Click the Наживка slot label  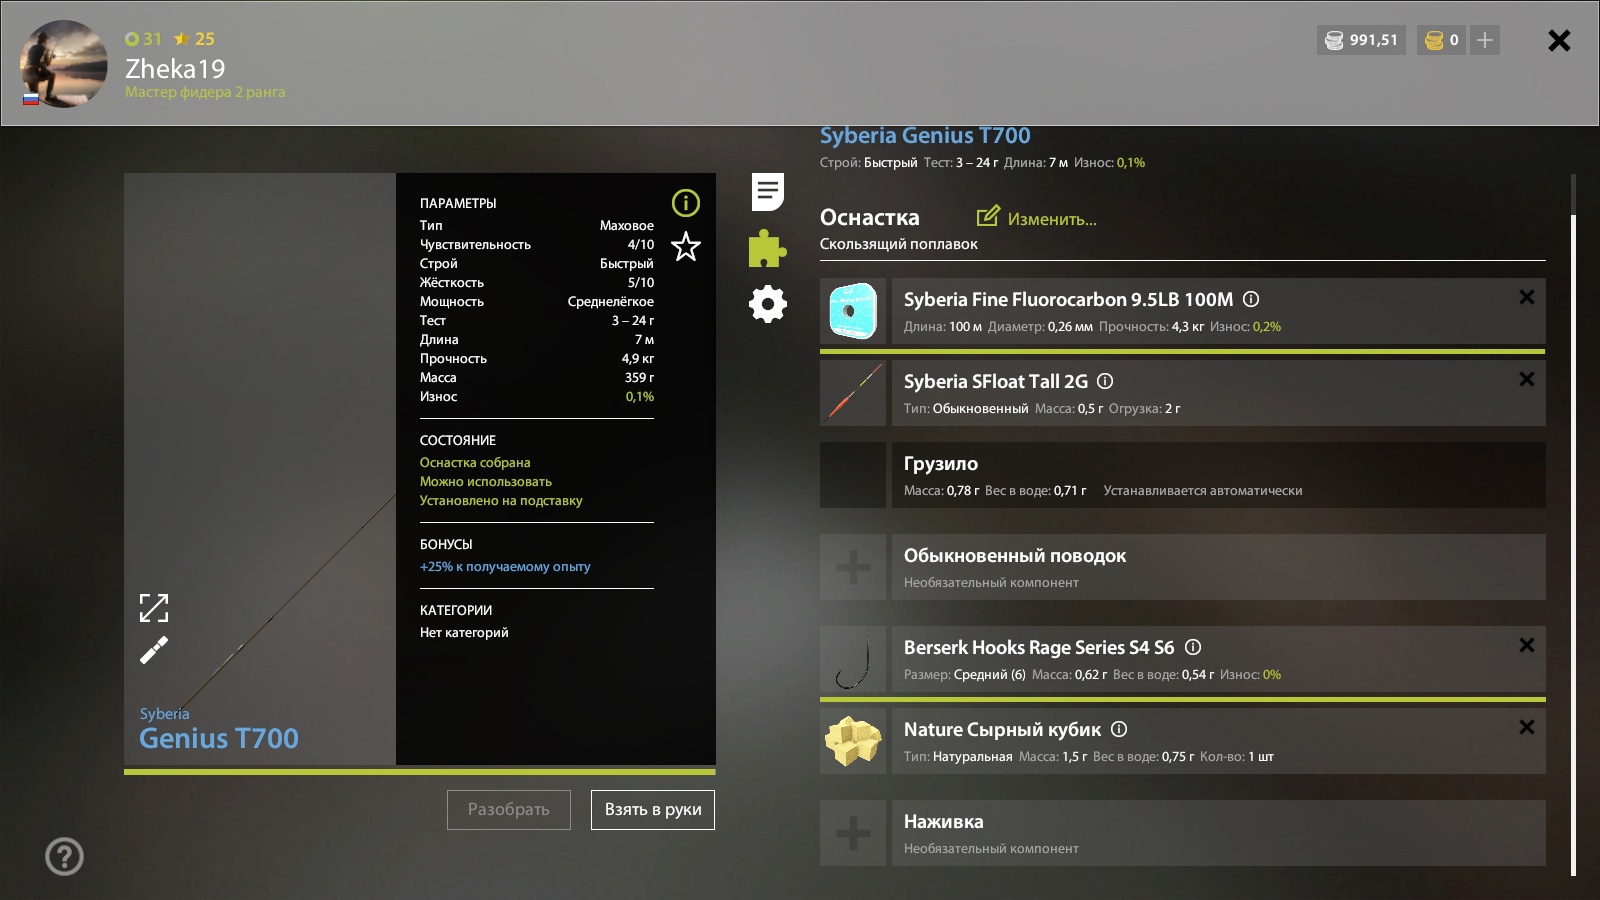pyautogui.click(x=944, y=822)
